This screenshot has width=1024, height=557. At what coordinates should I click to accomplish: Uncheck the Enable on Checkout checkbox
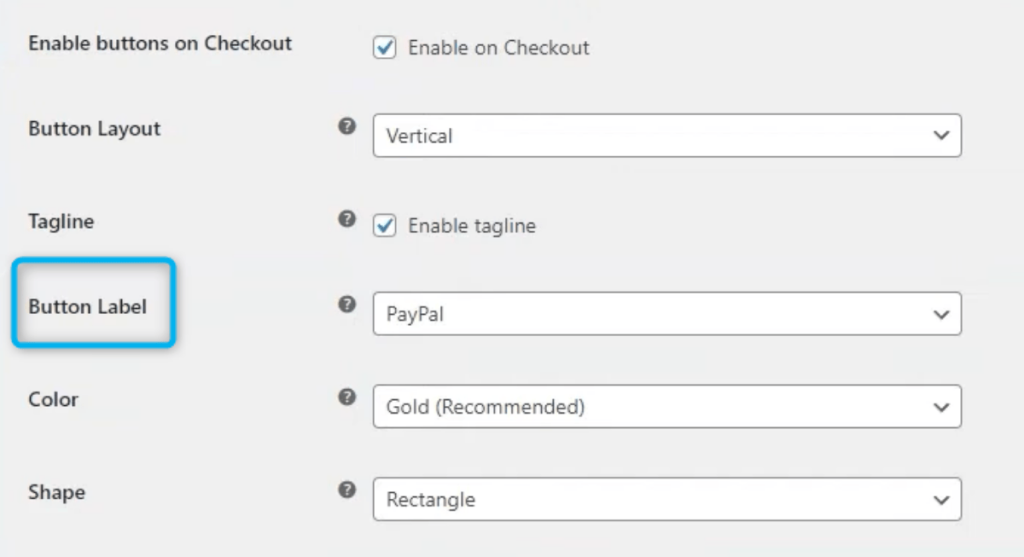(385, 47)
